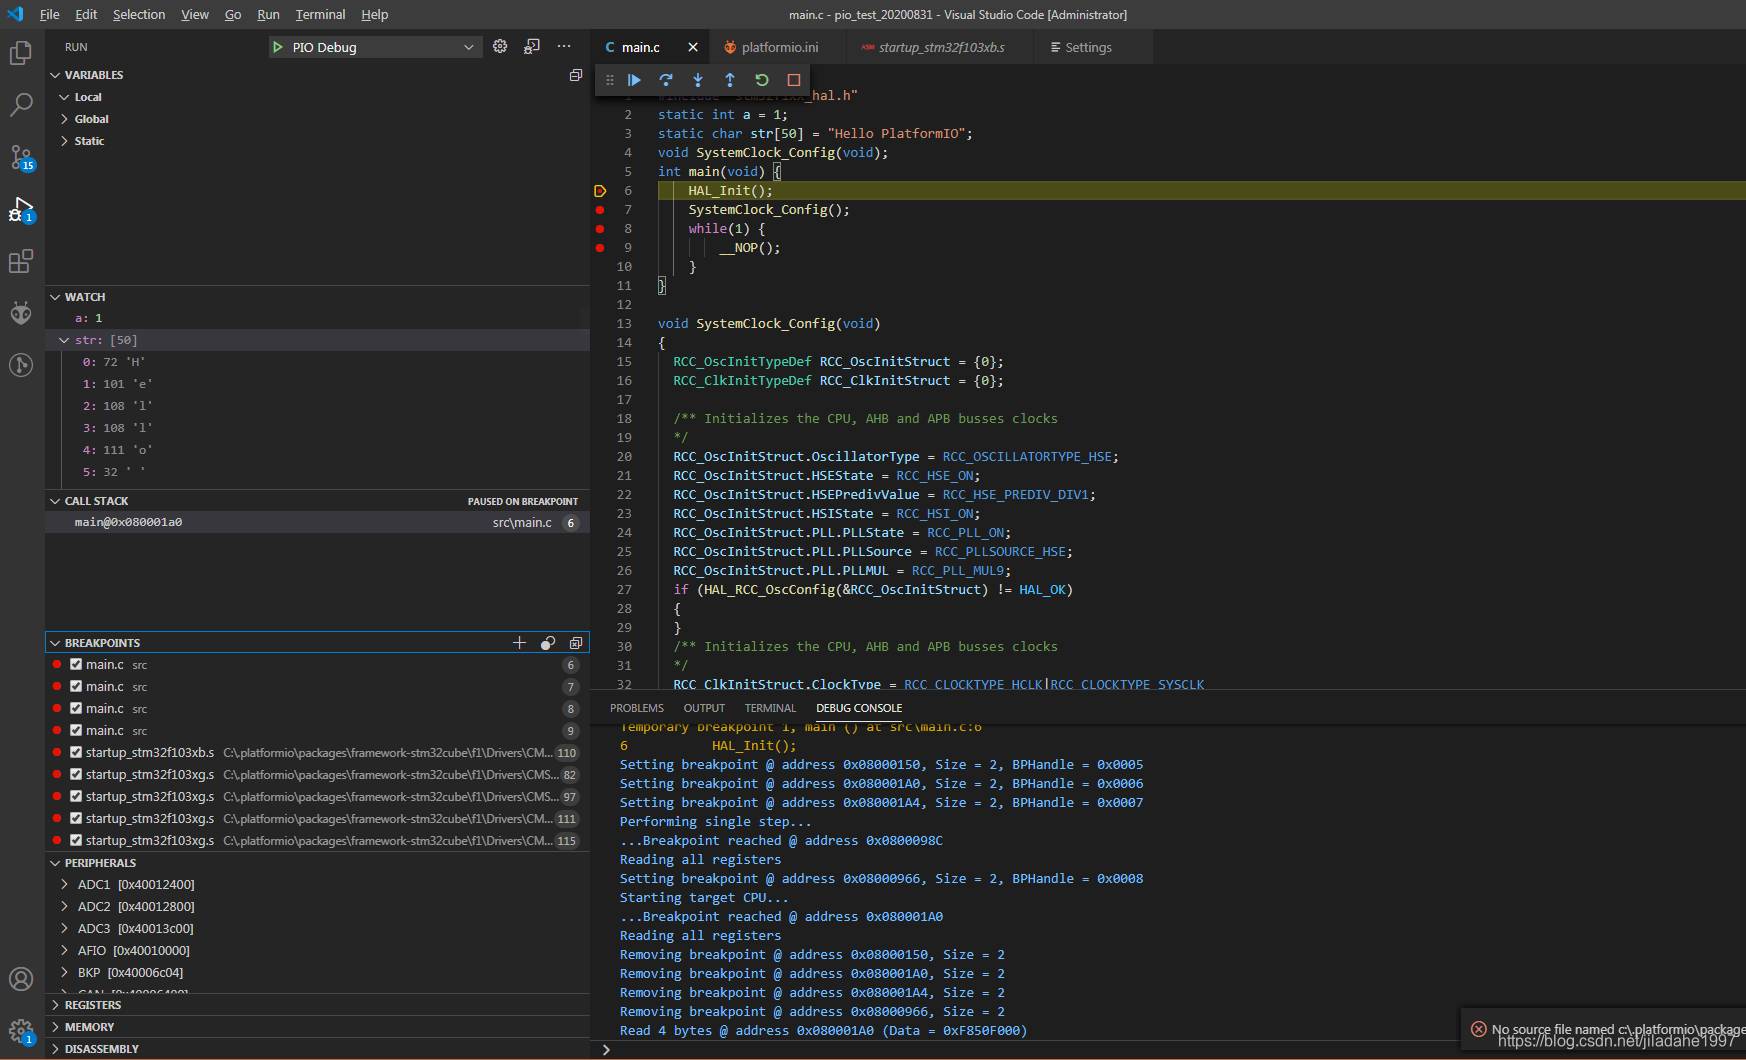Open the Terminal menu

(x=320, y=14)
